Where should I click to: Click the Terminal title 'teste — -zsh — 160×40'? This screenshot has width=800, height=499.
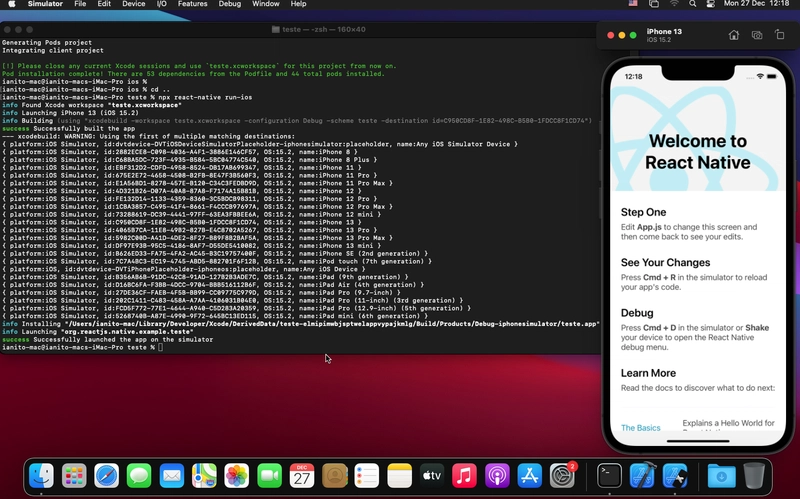[x=323, y=30]
